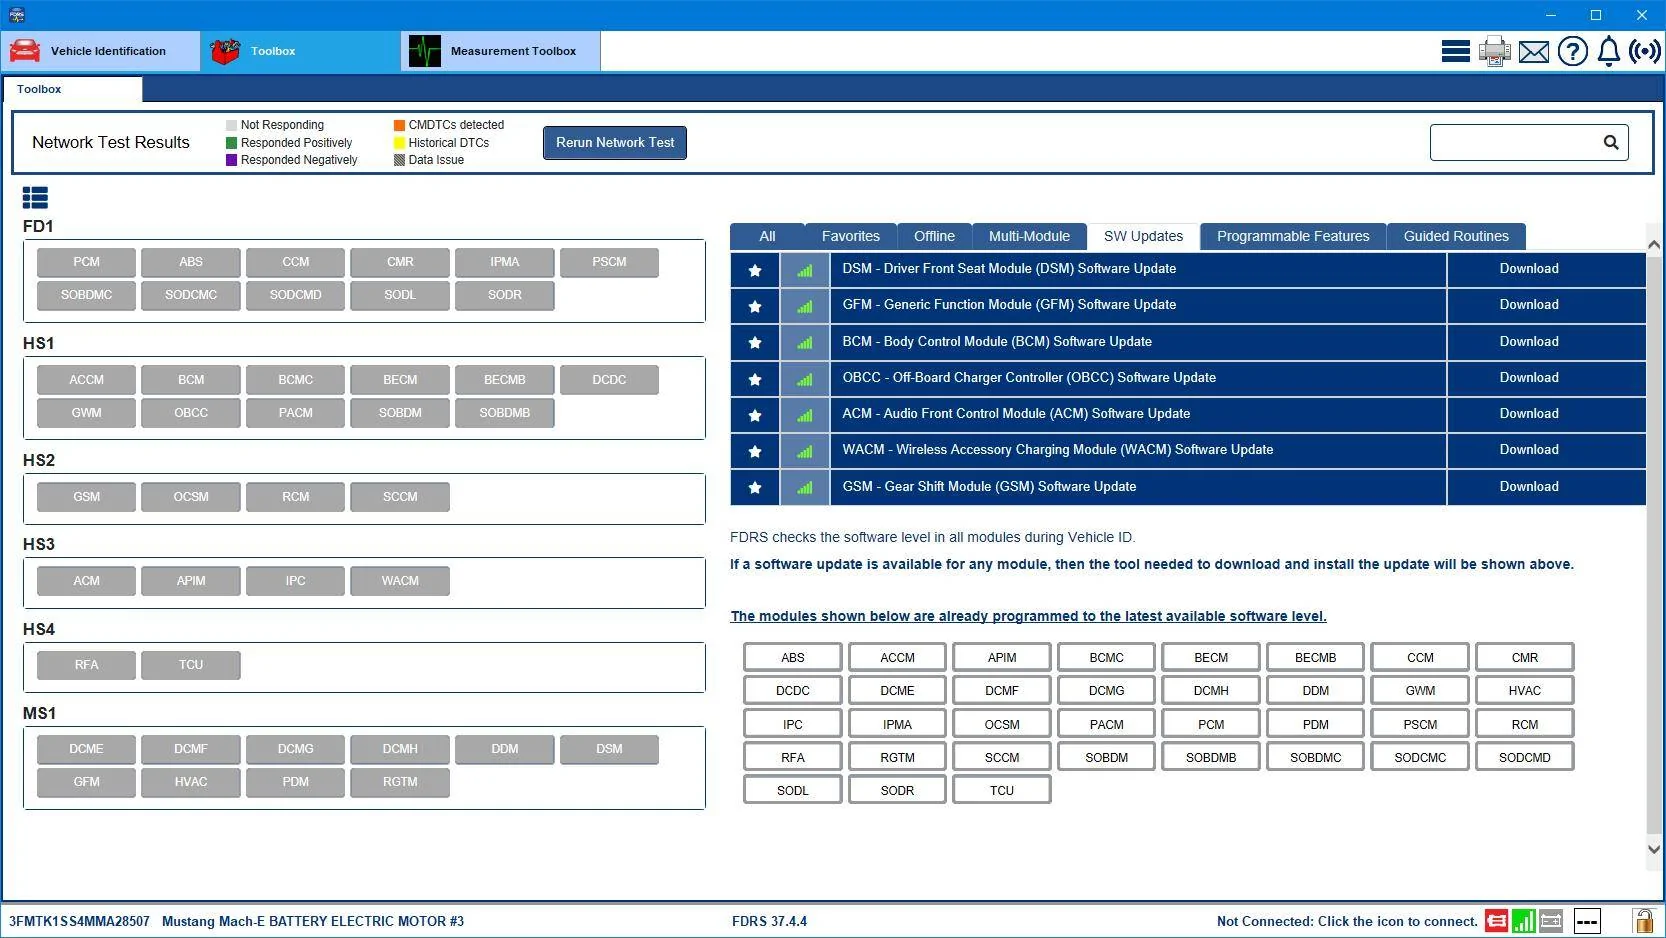Click the 'Responded Negatively' legend entry
This screenshot has height=938, width=1666.
tap(292, 160)
